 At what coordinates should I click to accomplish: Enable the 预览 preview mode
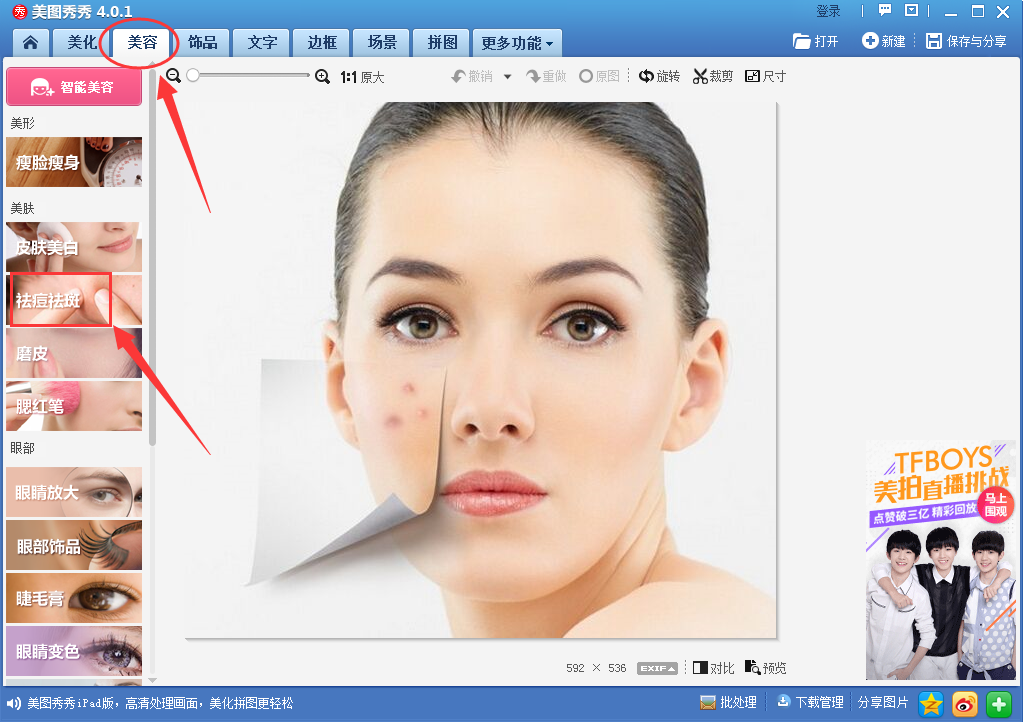(x=766, y=666)
